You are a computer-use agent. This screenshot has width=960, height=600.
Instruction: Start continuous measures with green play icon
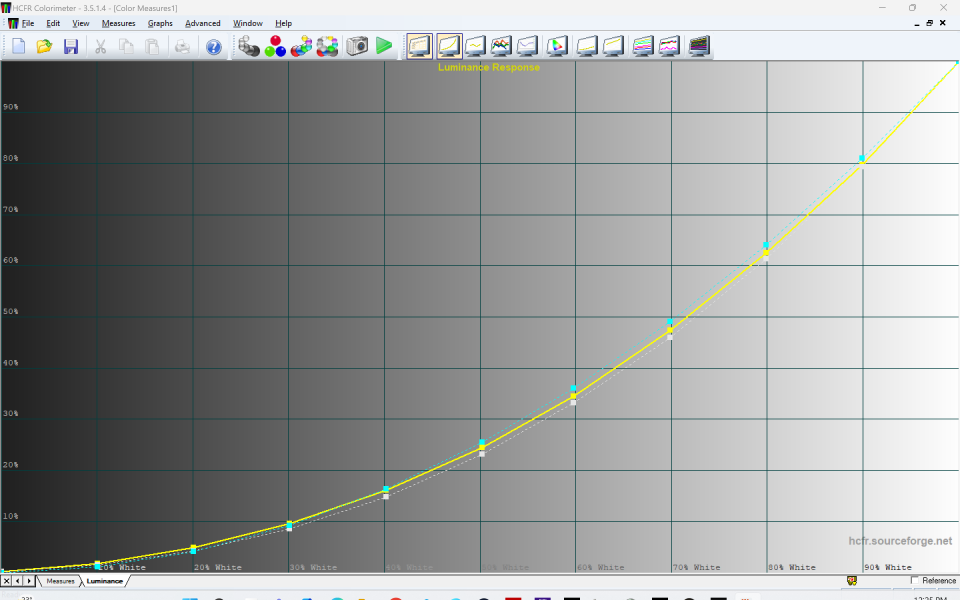click(x=384, y=46)
